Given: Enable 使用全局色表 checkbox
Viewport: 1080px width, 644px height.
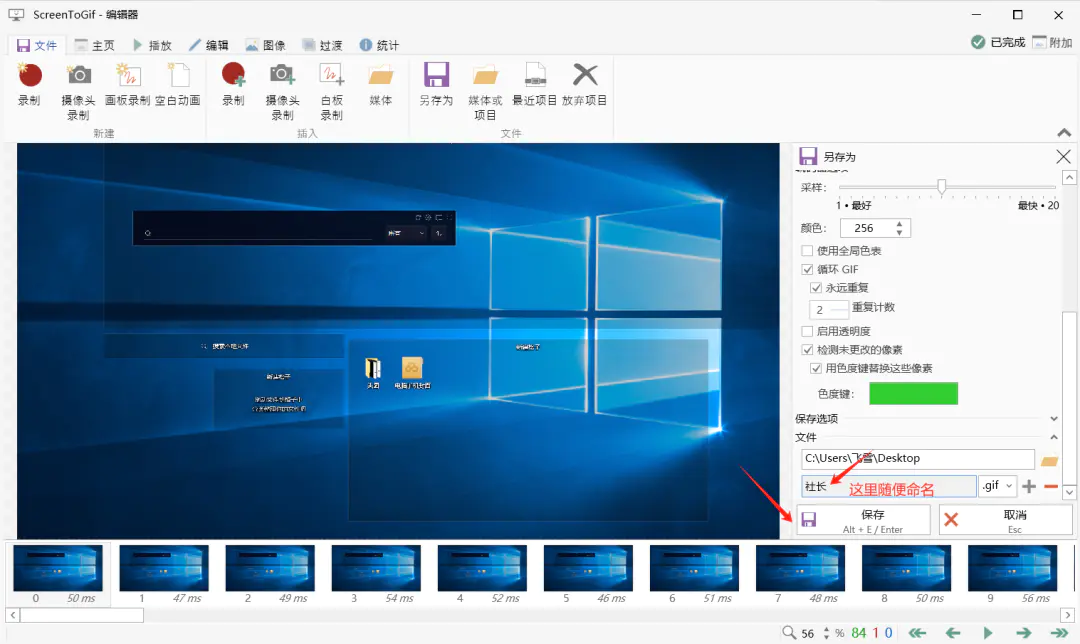Looking at the screenshot, I should tap(807, 251).
